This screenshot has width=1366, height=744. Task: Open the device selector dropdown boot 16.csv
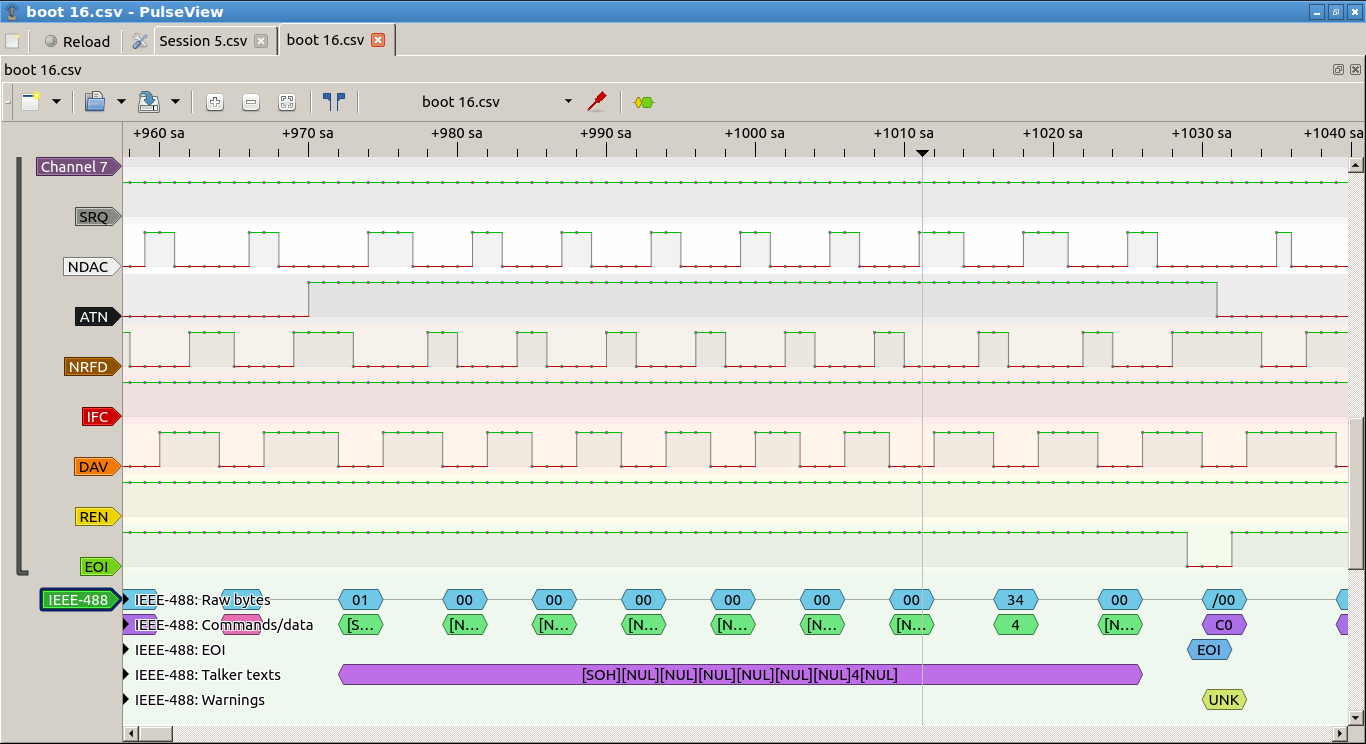[497, 102]
